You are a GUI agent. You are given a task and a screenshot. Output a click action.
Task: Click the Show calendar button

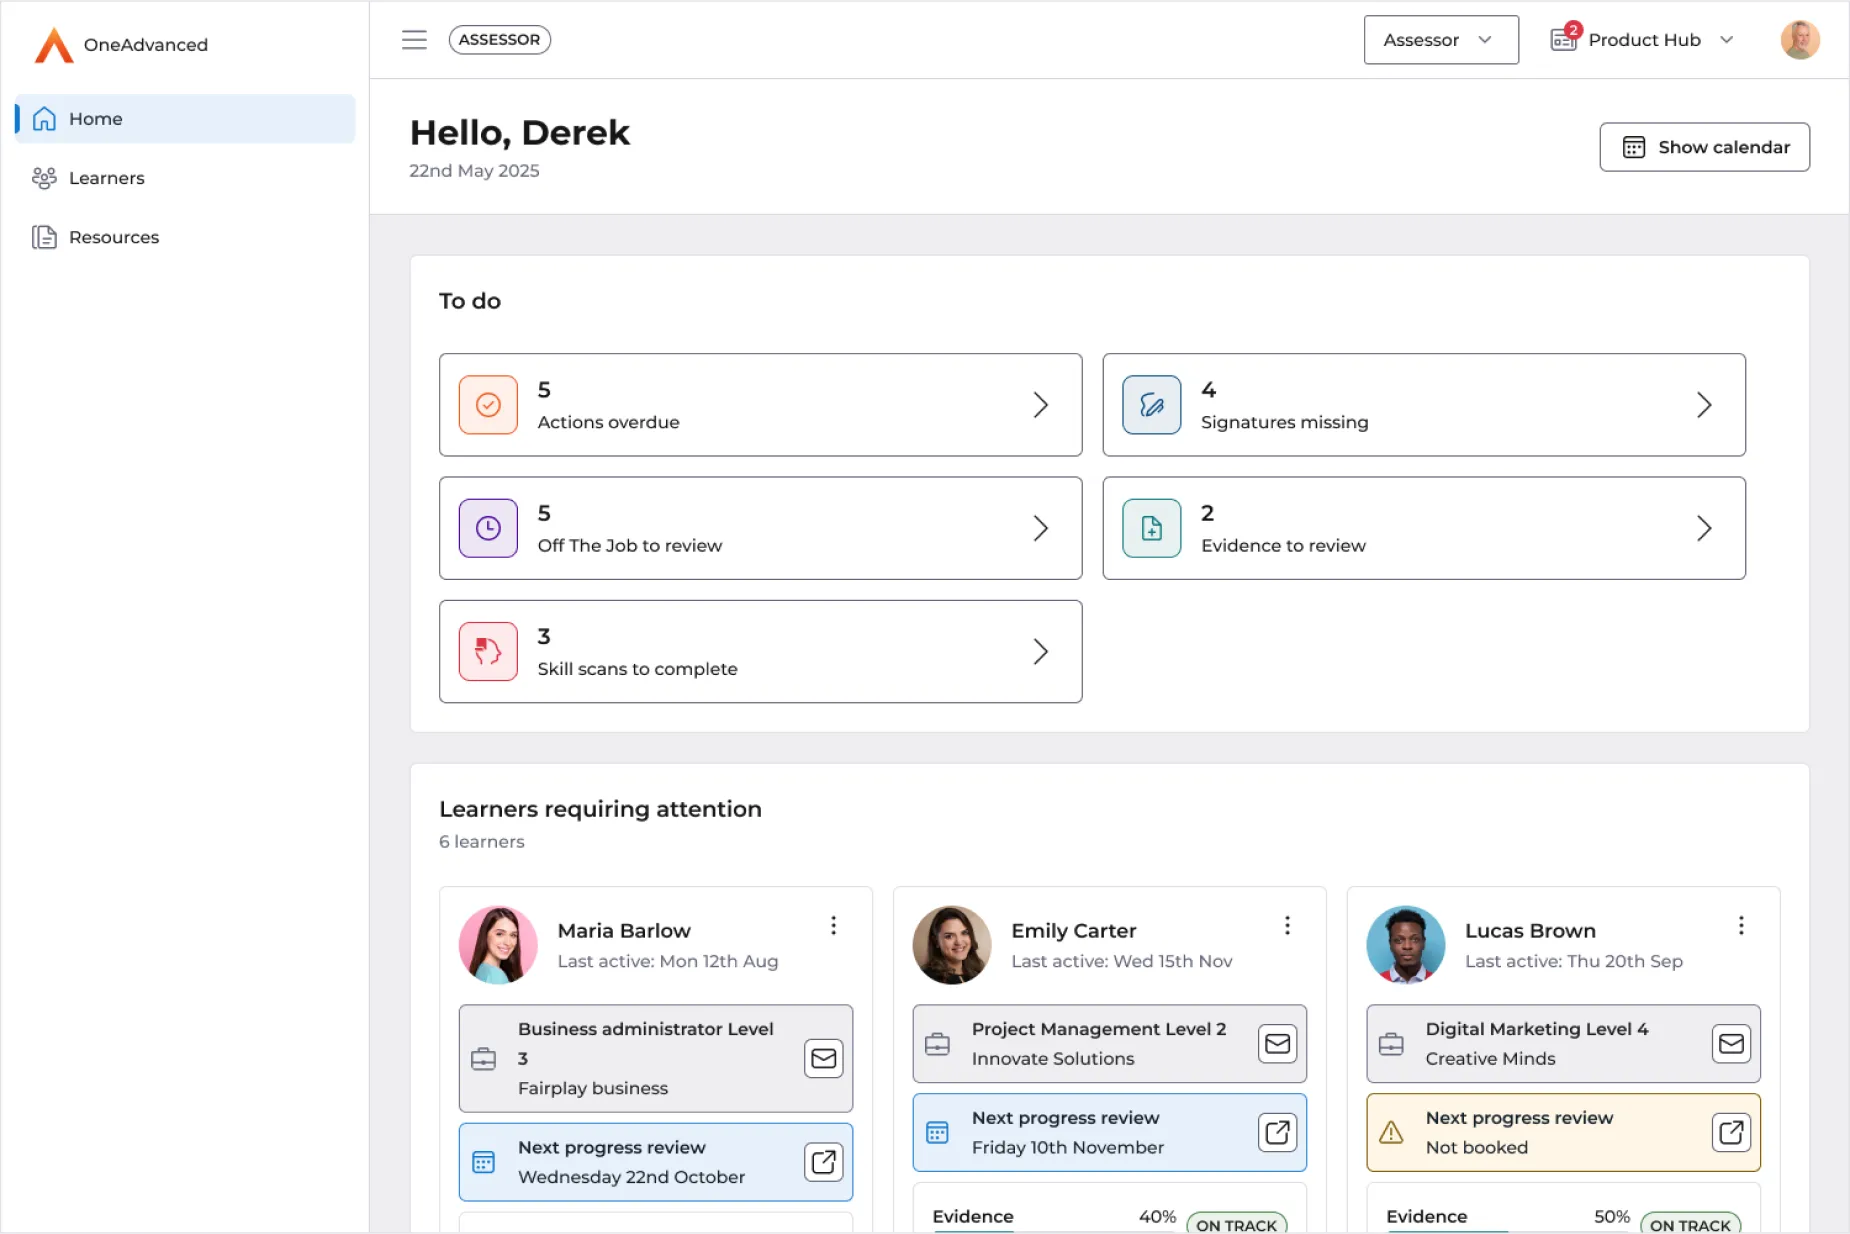click(x=1704, y=147)
